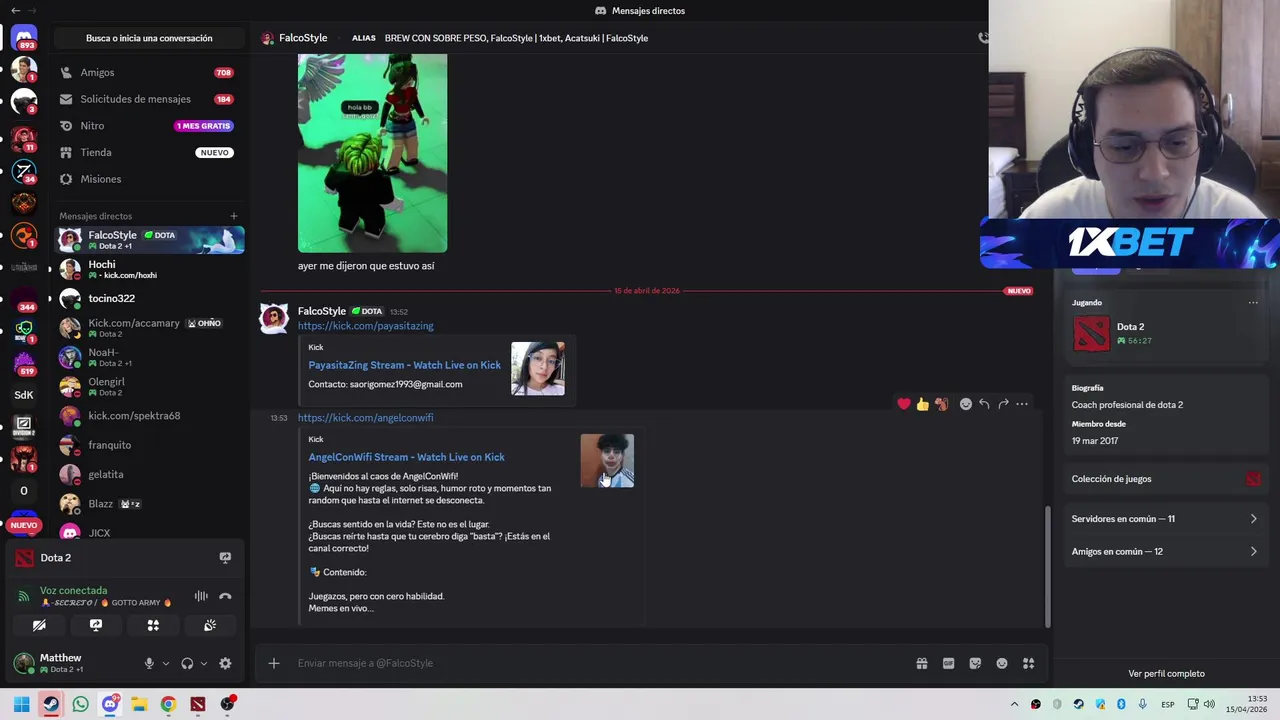This screenshot has width=1280, height=720.
Task: Open more message options ellipsis
Action: point(1022,404)
